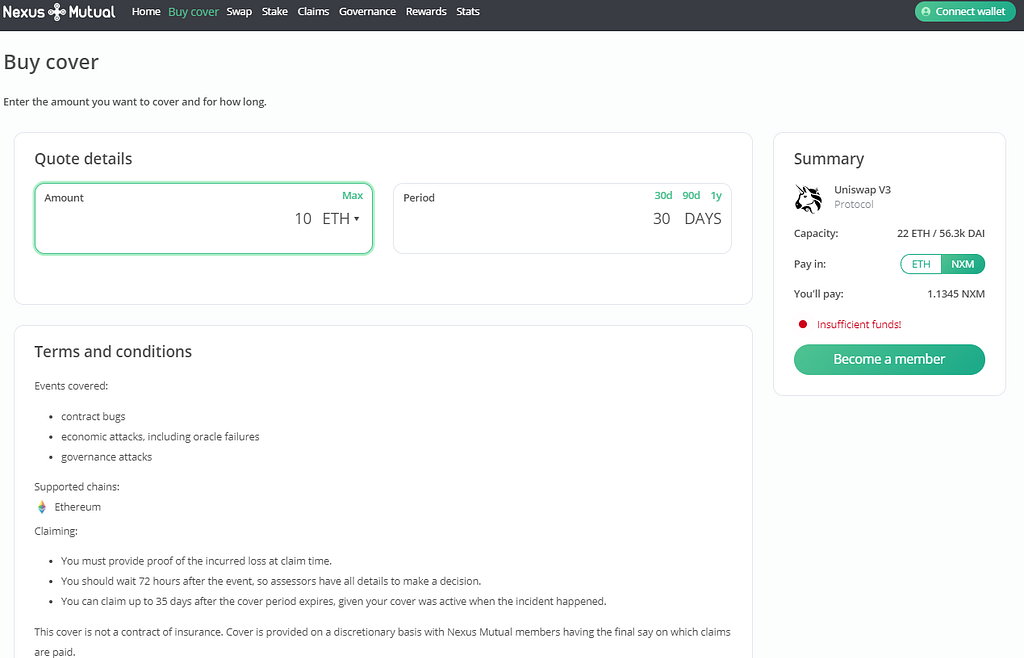The width and height of the screenshot is (1024, 658).
Task: Go to the Governance page
Action: (367, 12)
